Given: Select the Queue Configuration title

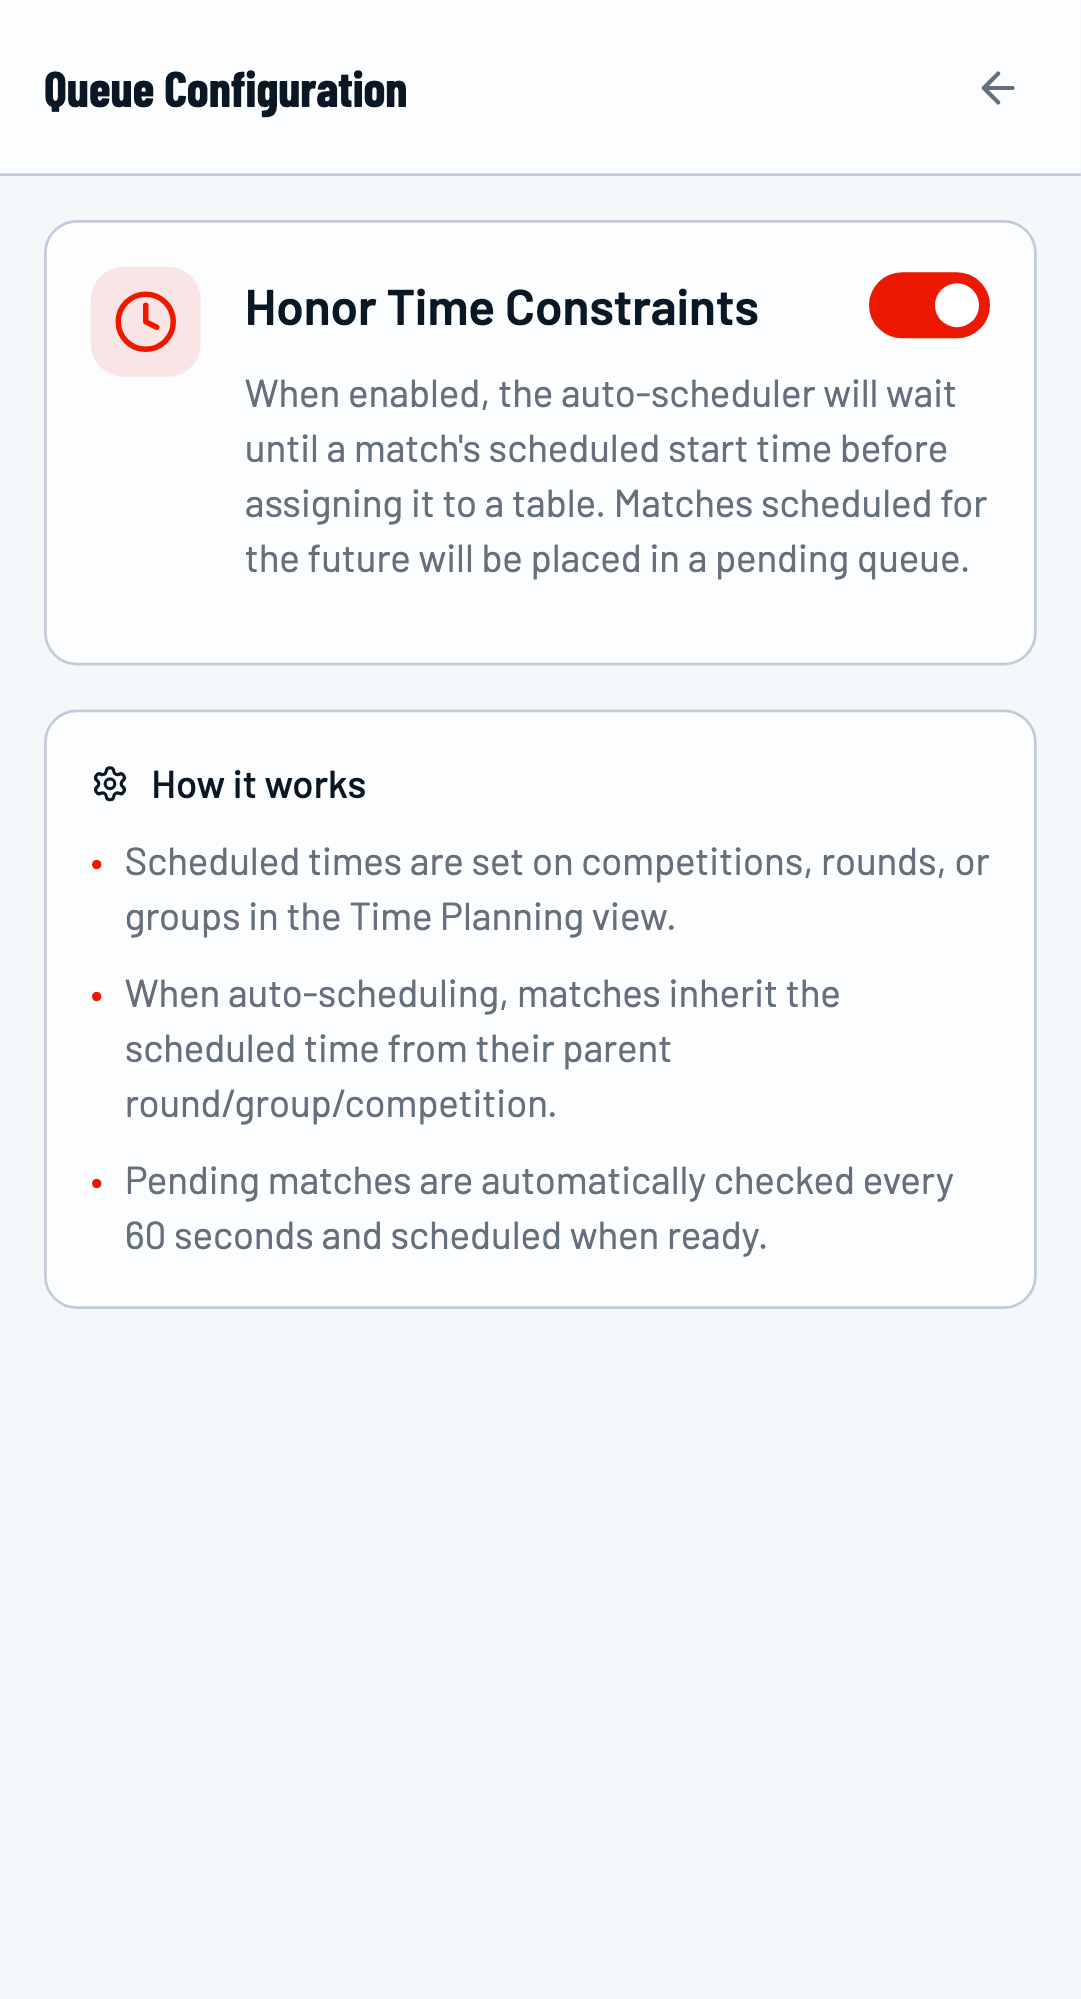Looking at the screenshot, I should point(225,89).
